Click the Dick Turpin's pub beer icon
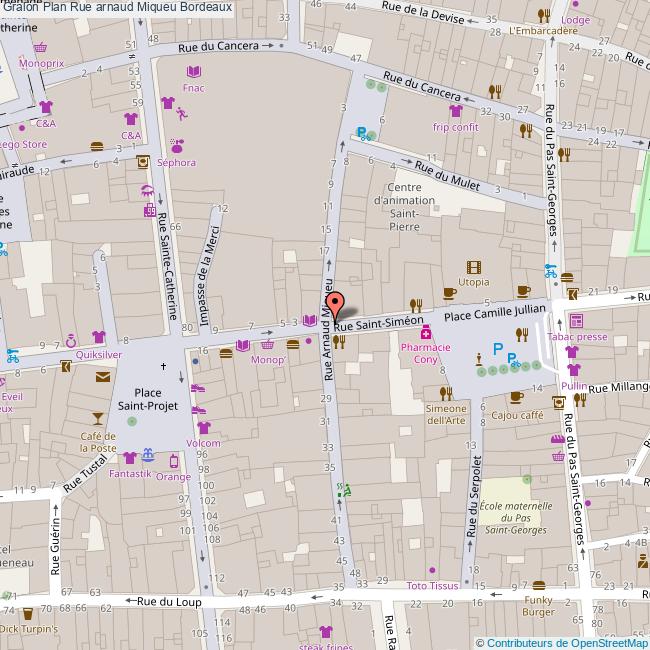650x650 pixels. (27, 613)
